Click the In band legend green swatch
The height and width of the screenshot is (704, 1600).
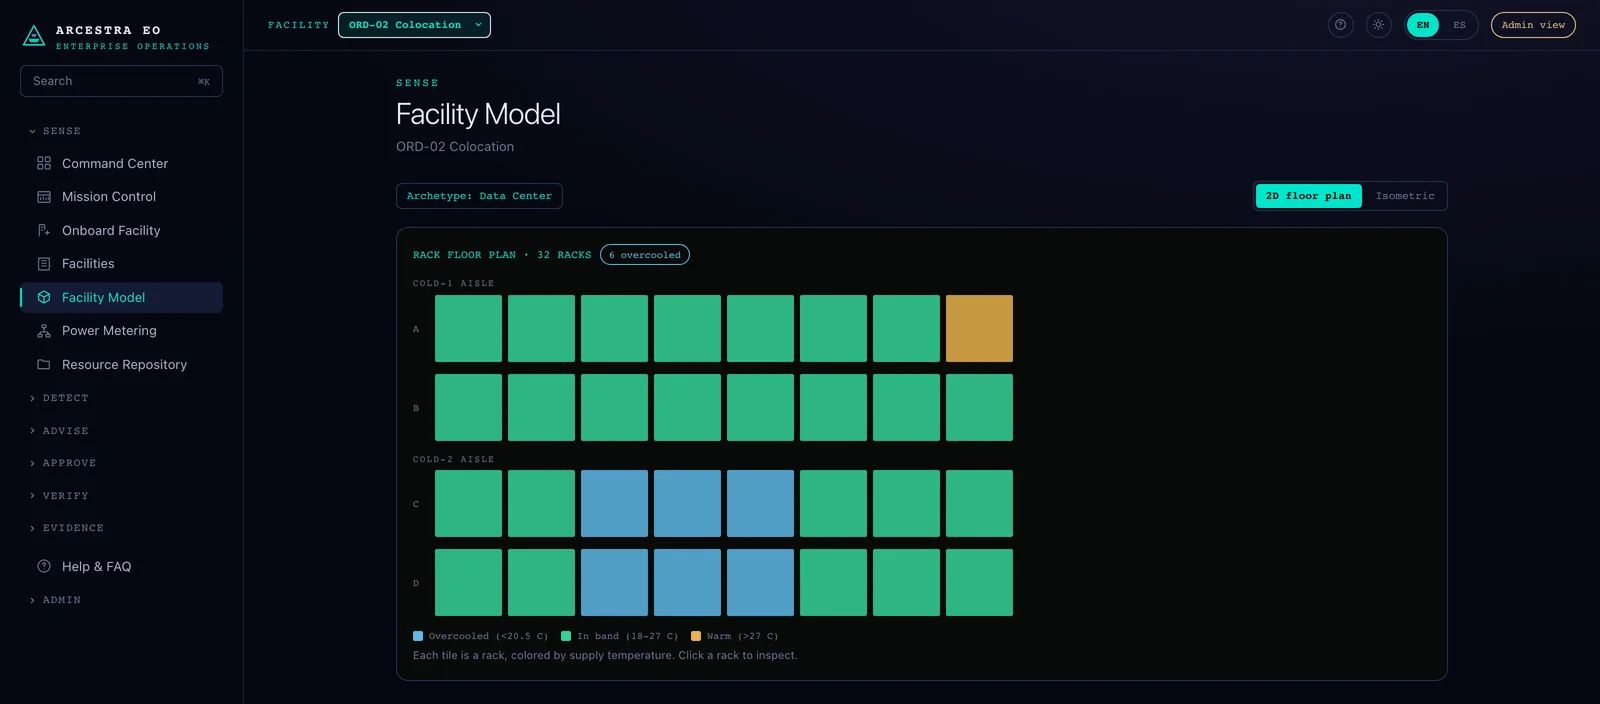[x=566, y=636]
